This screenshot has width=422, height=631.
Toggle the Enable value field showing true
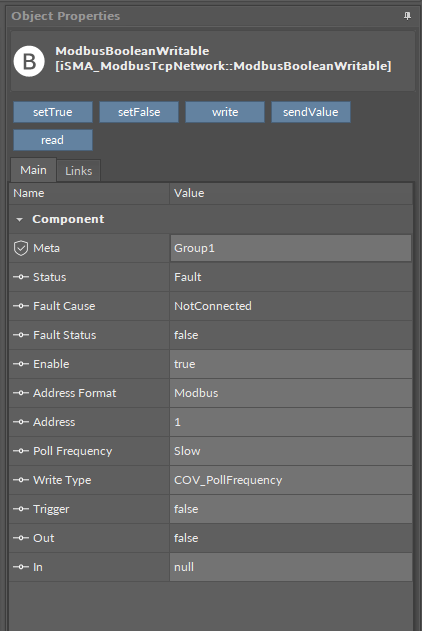coord(291,364)
